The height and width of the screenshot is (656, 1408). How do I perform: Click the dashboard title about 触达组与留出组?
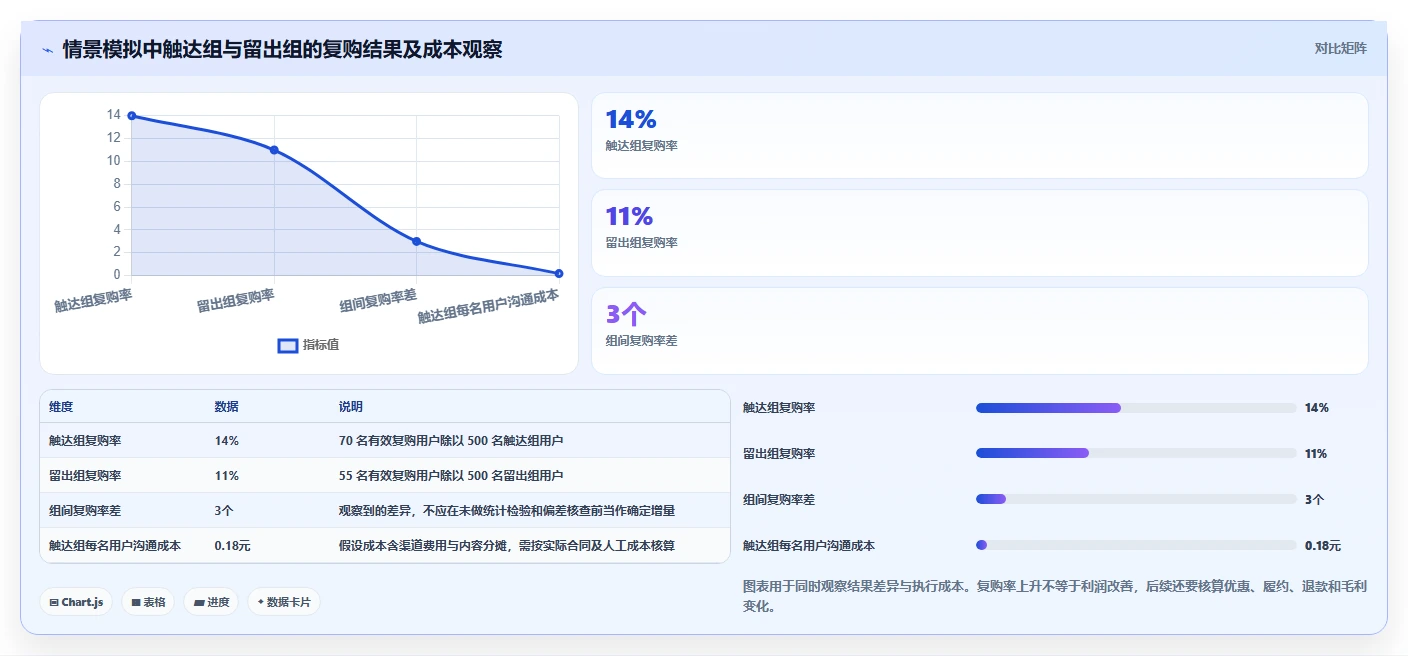pyautogui.click(x=282, y=49)
